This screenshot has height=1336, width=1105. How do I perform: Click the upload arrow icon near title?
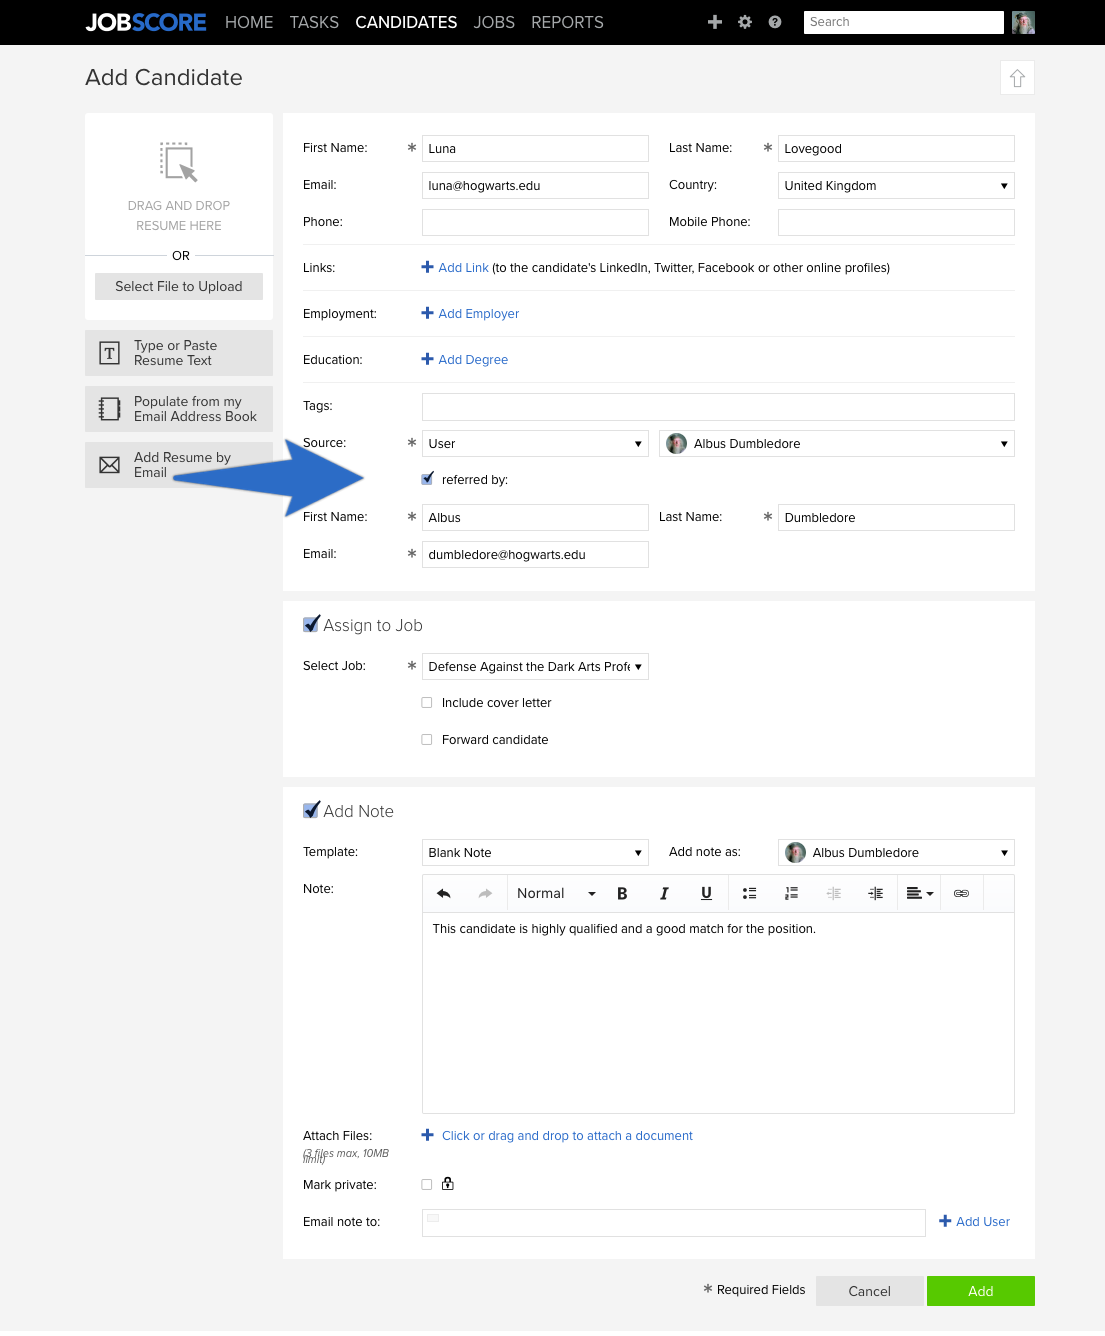click(x=1017, y=78)
